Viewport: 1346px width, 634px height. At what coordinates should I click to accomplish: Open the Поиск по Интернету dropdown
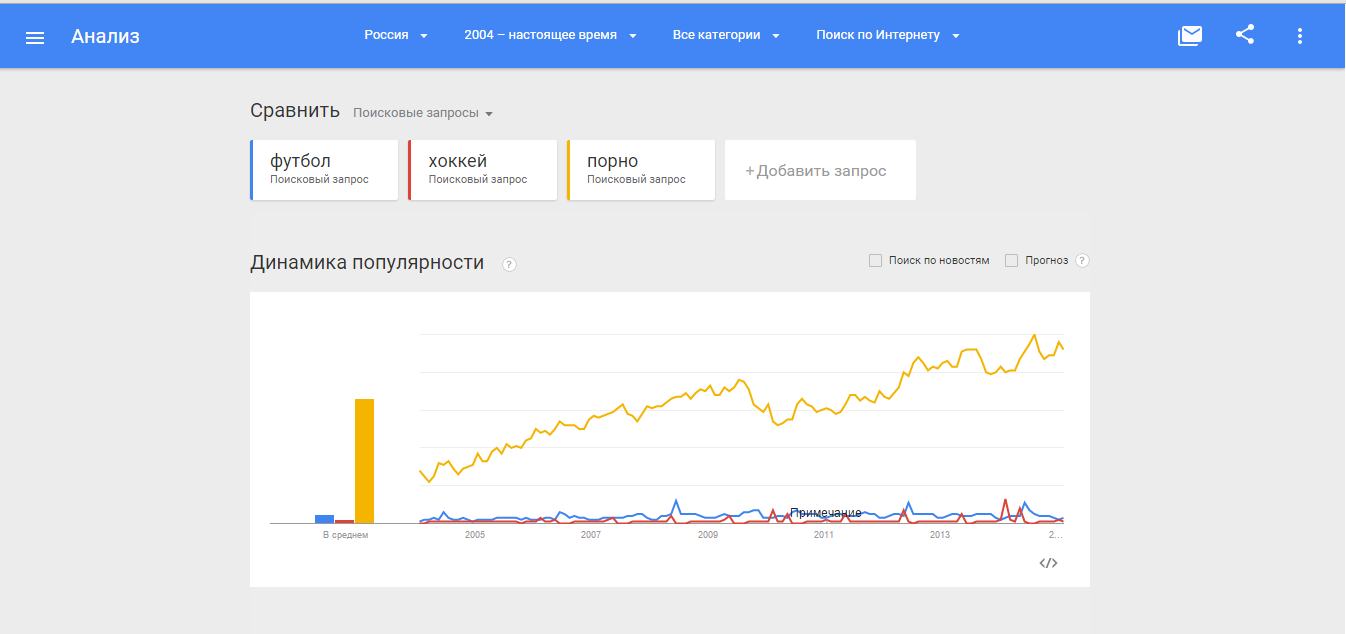(x=888, y=35)
